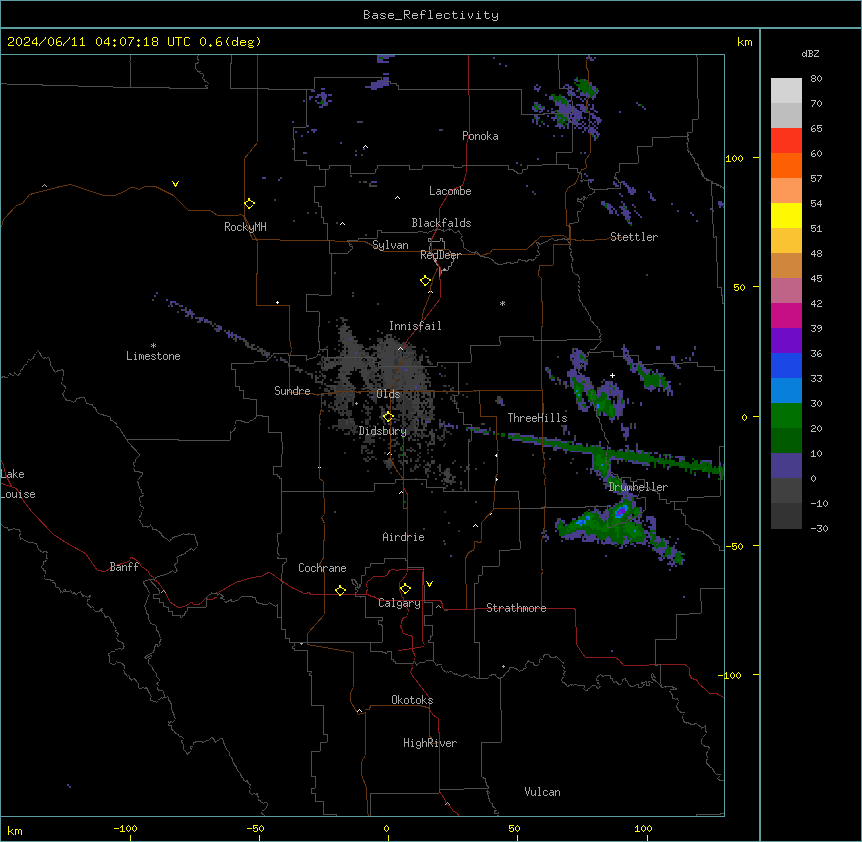
Task: Click the Calgary city label
Action: [x=399, y=603]
